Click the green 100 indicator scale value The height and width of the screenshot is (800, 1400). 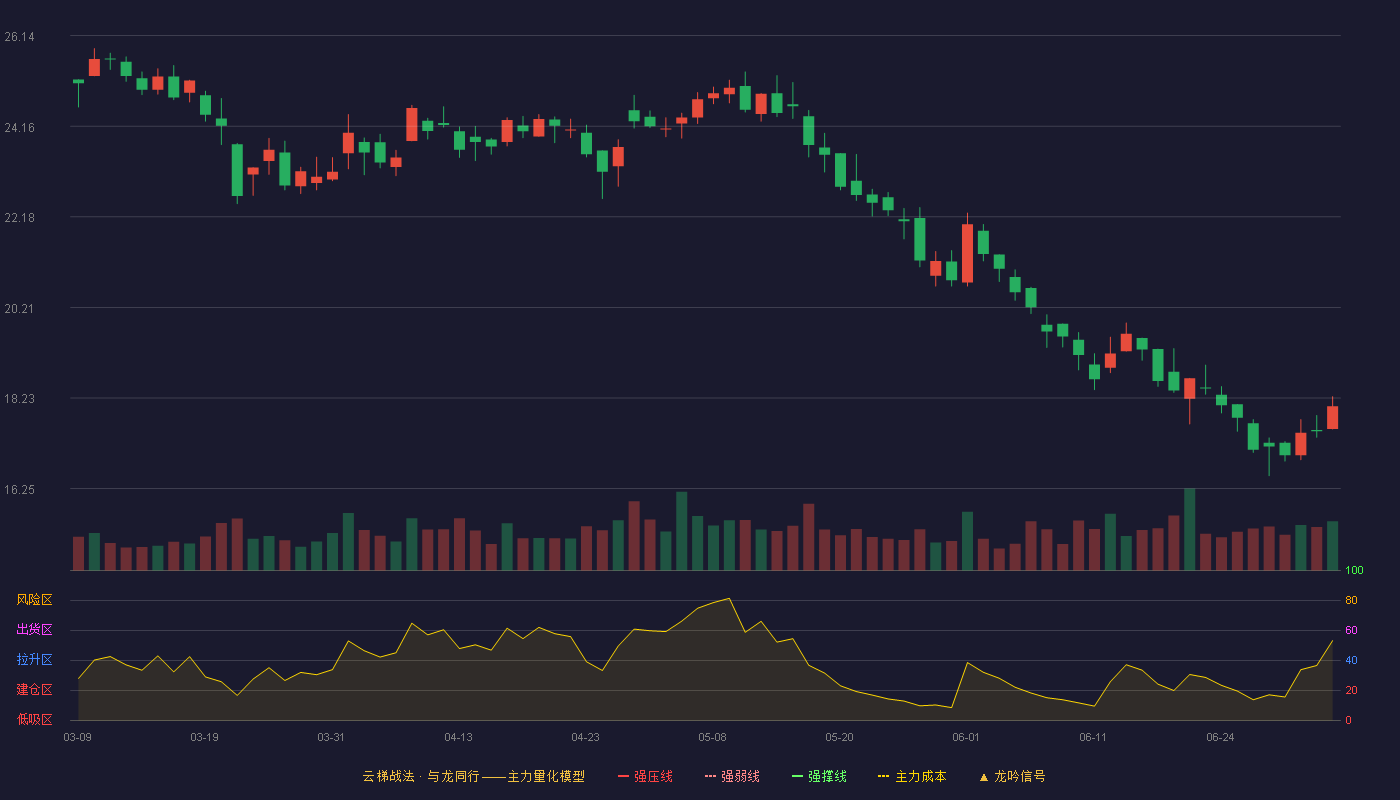point(1354,571)
